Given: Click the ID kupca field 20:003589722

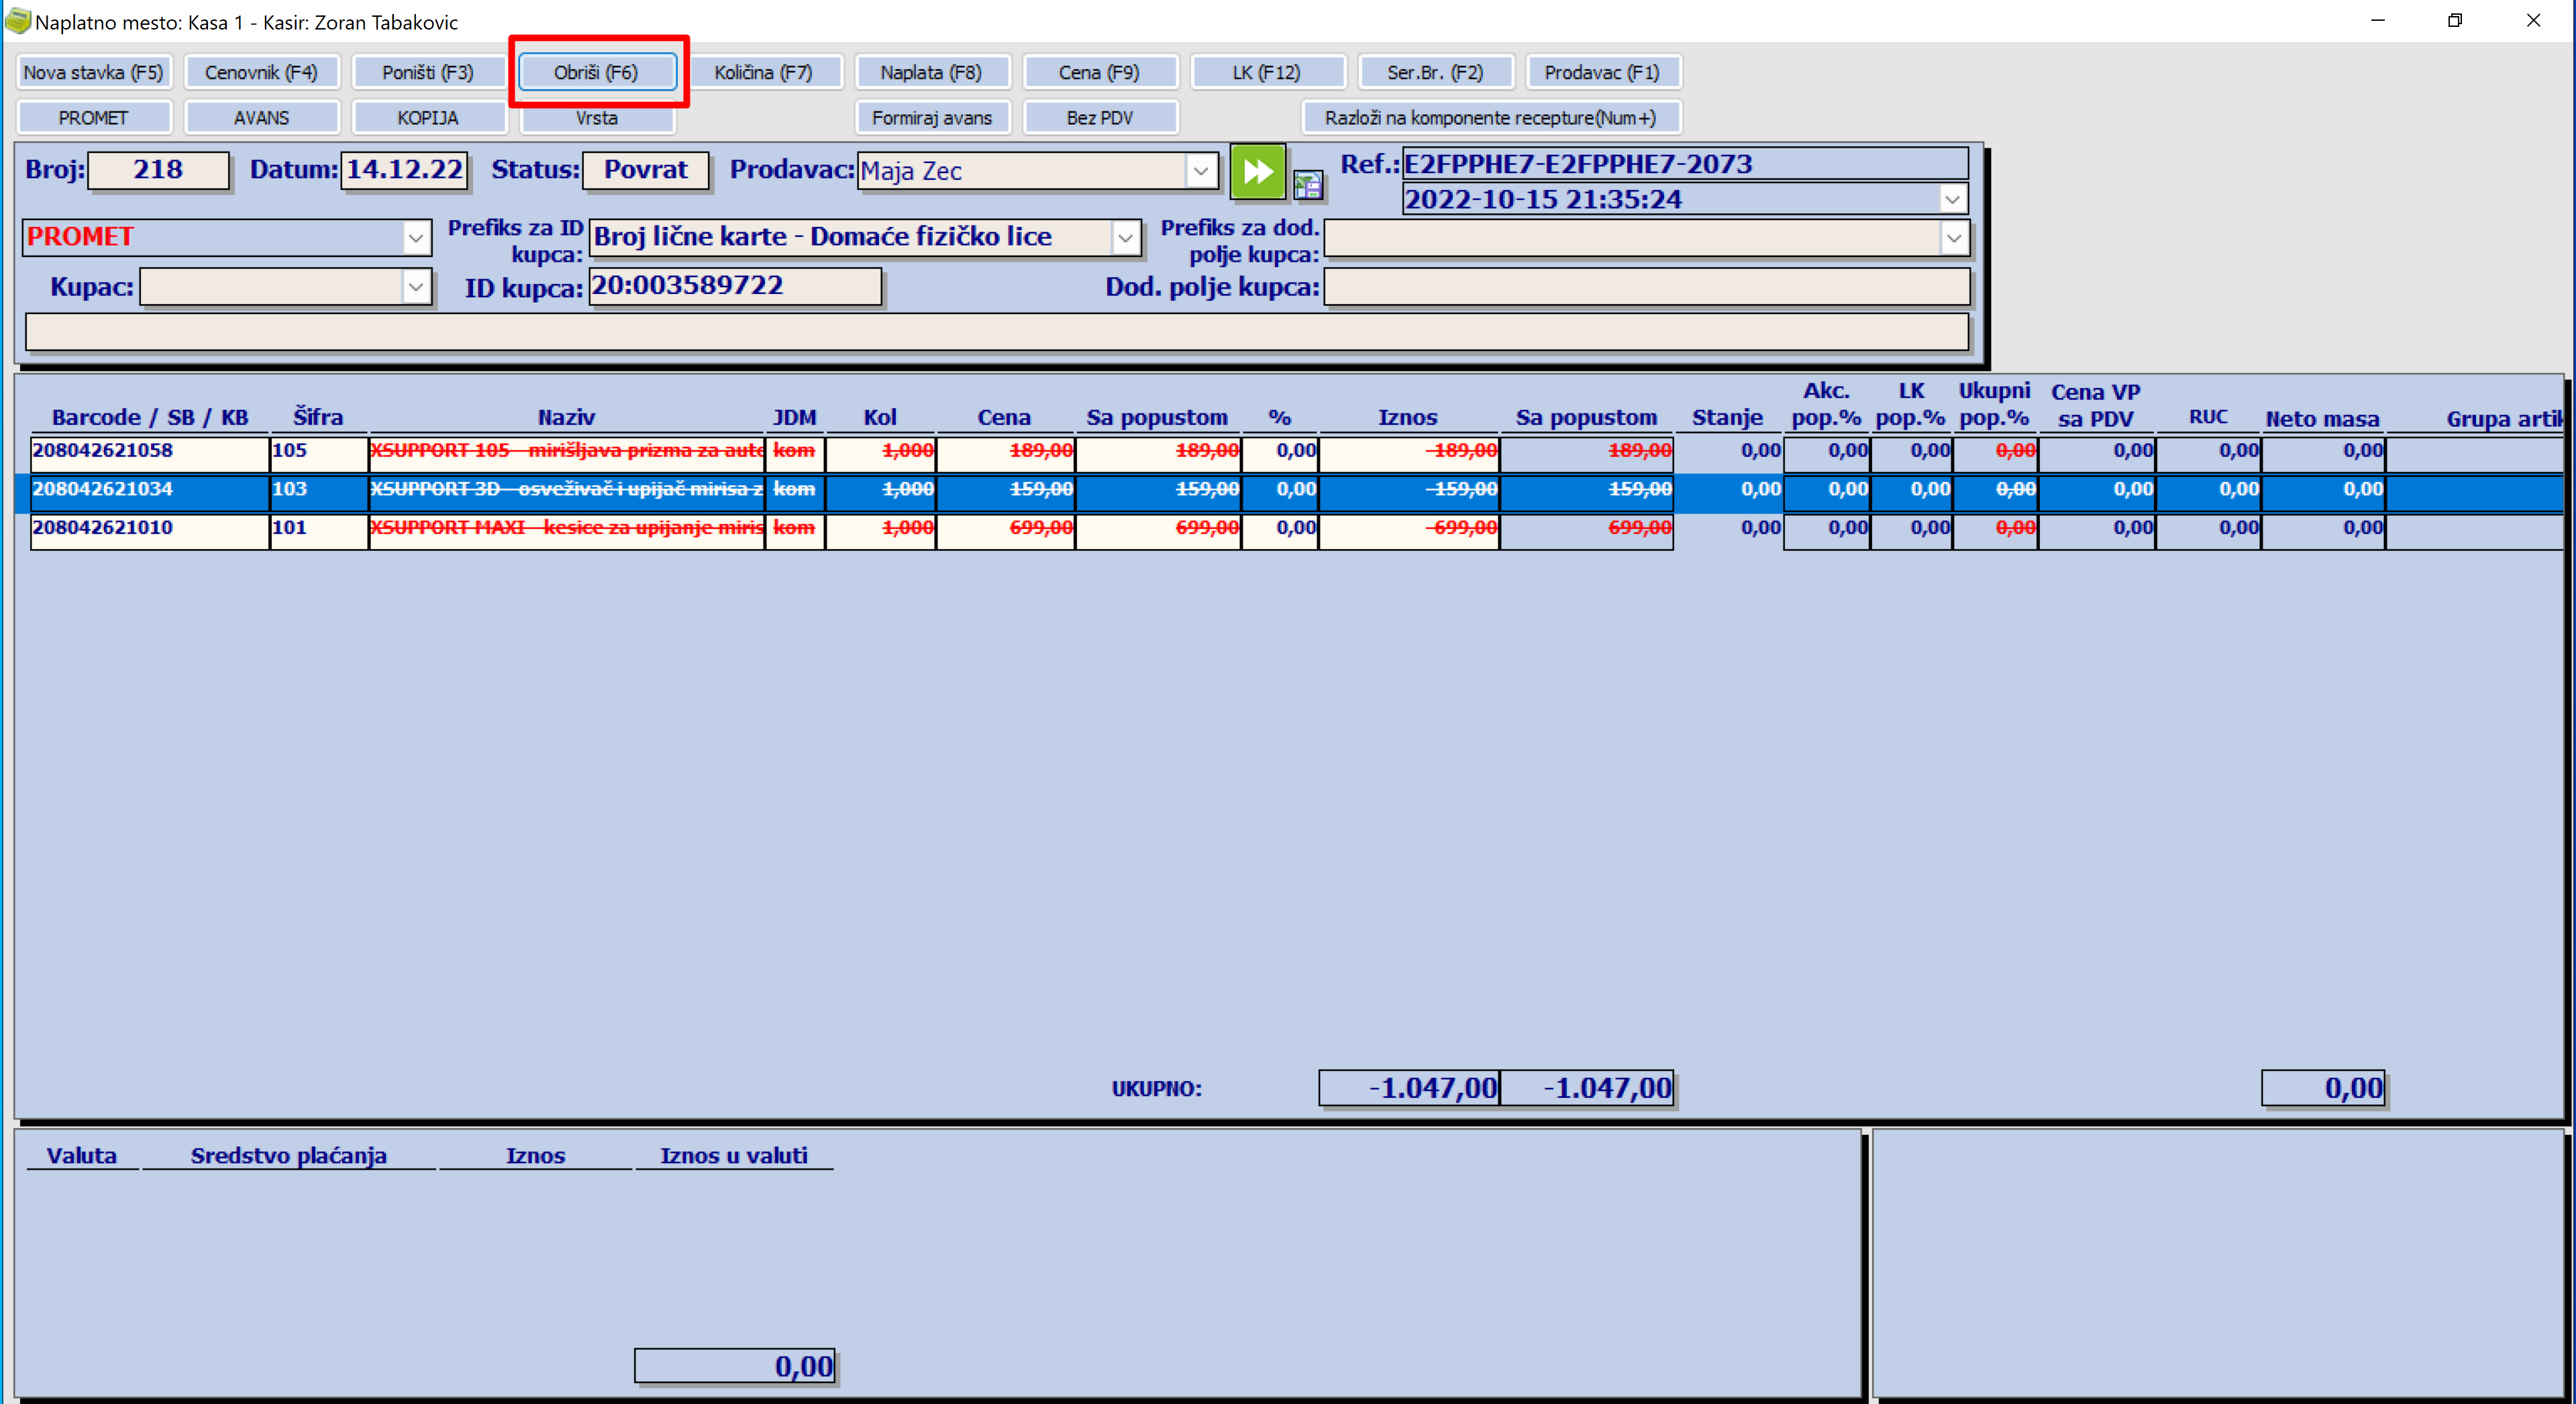Looking at the screenshot, I should click(735, 286).
